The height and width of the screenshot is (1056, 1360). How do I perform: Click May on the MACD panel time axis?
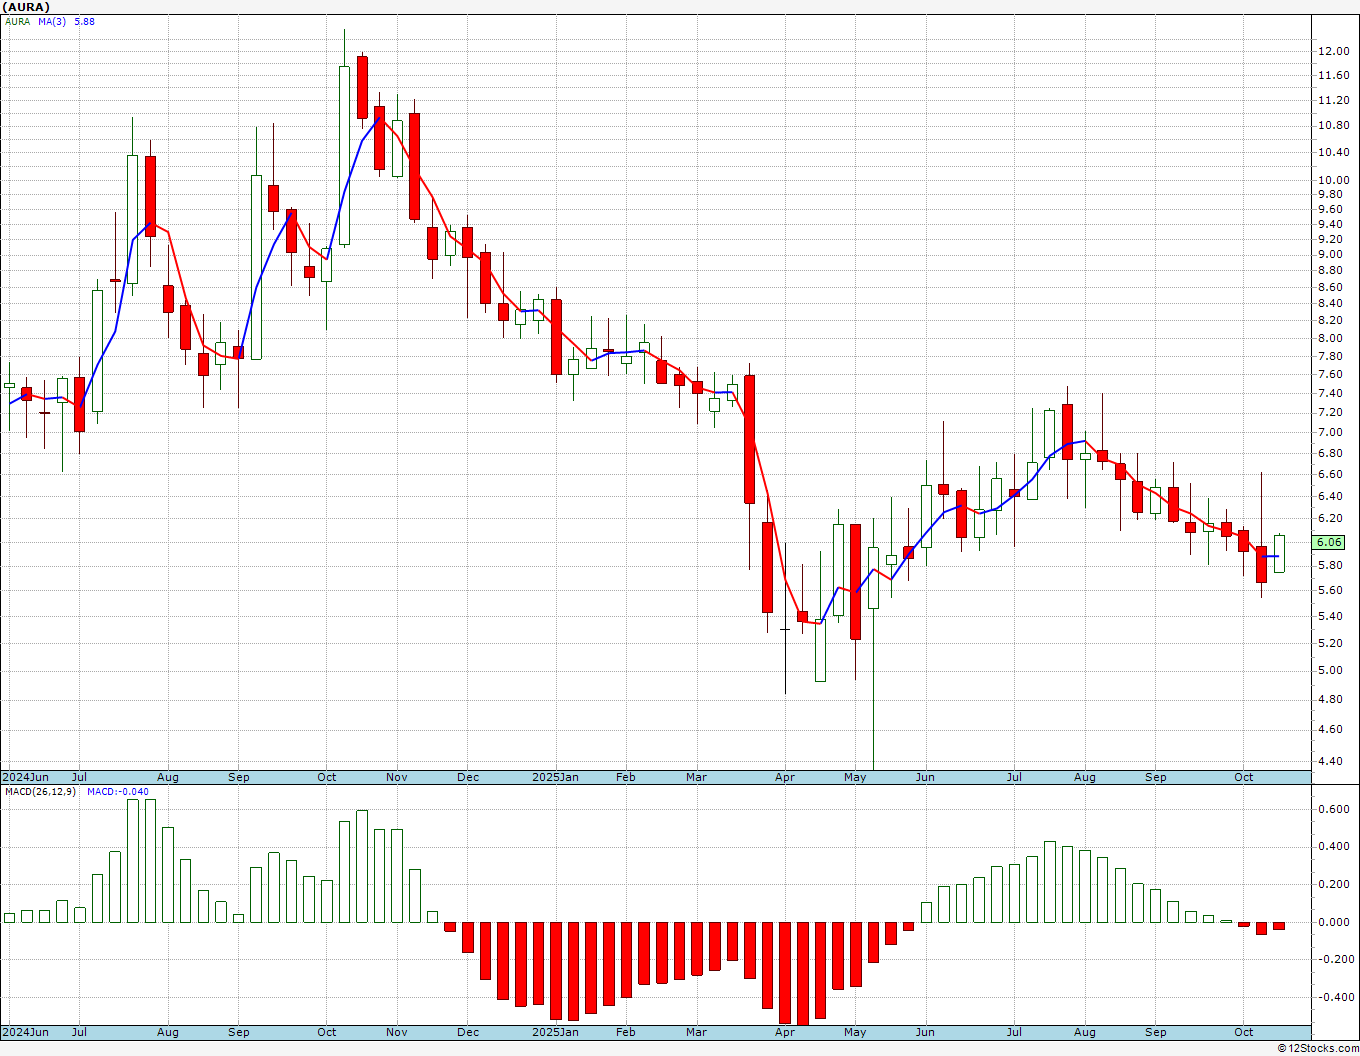coord(856,1032)
